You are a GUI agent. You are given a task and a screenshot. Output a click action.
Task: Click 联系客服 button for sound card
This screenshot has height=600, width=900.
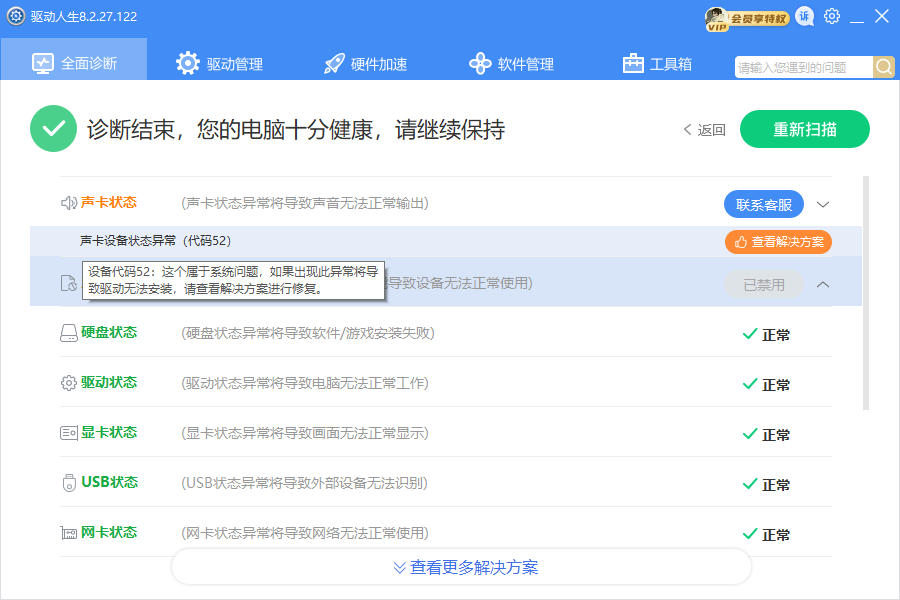[x=763, y=204]
